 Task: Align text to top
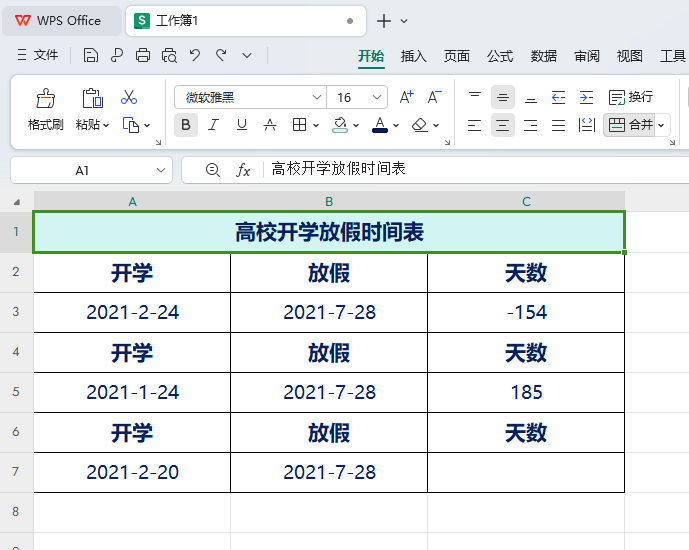475,97
